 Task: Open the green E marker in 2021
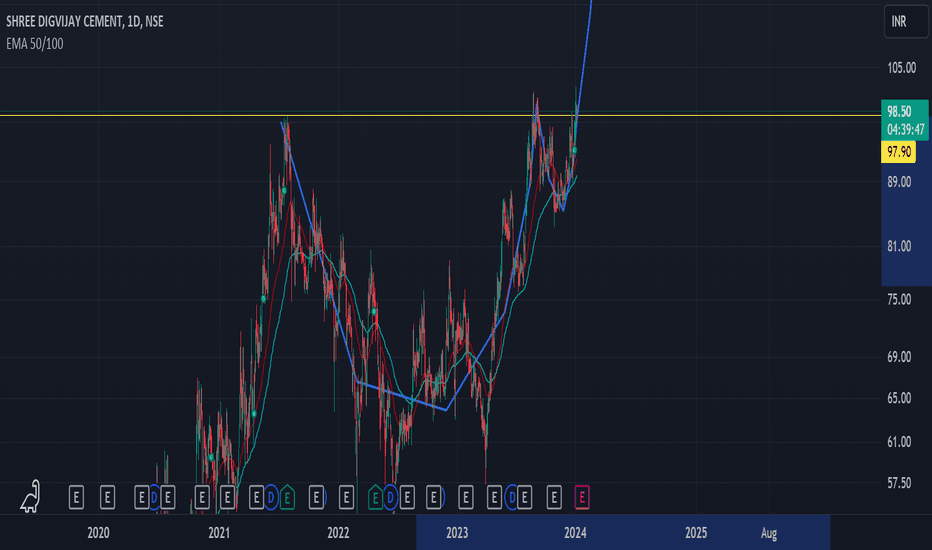[287, 497]
